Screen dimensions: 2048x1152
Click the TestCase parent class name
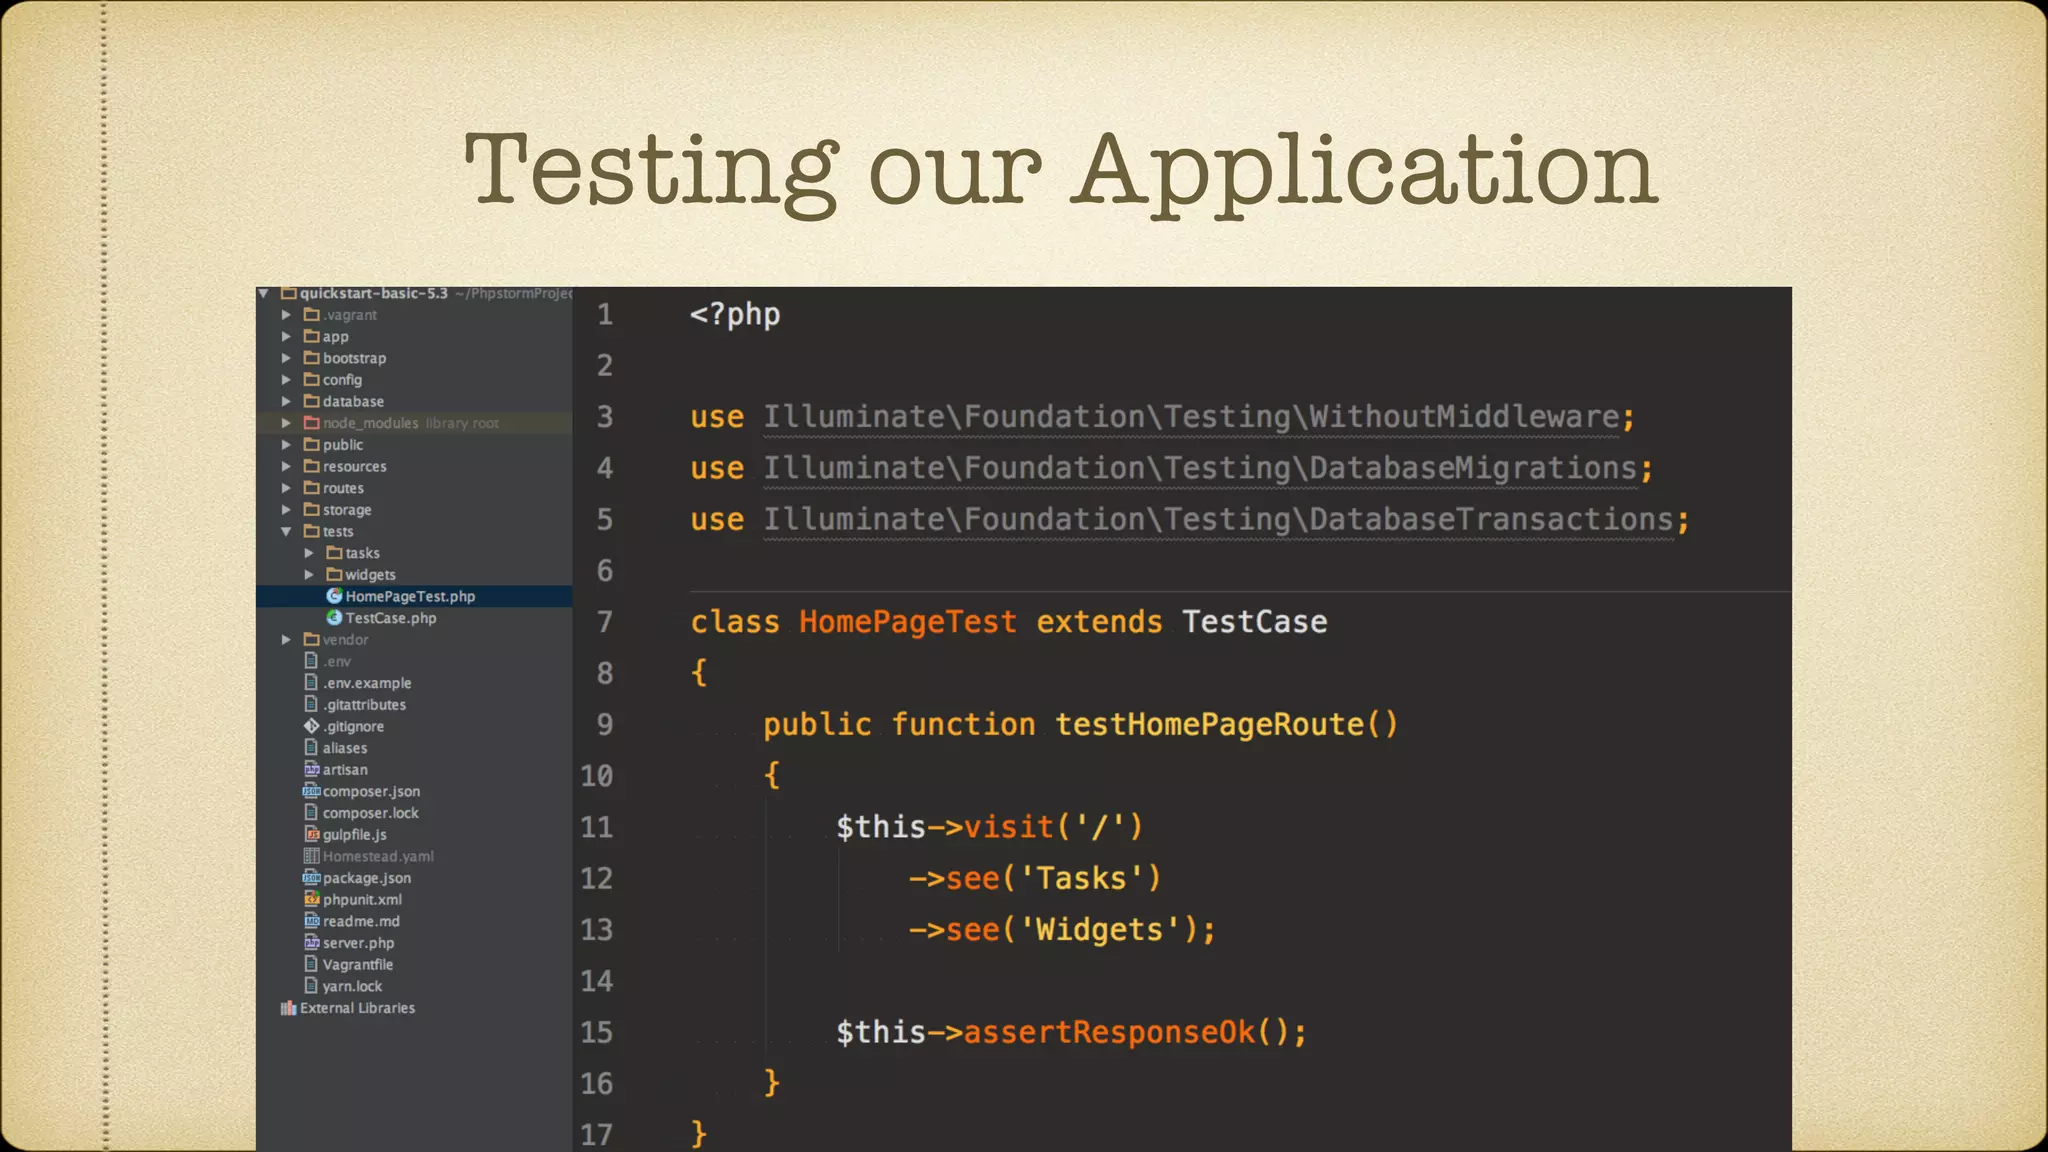pyautogui.click(x=1255, y=622)
